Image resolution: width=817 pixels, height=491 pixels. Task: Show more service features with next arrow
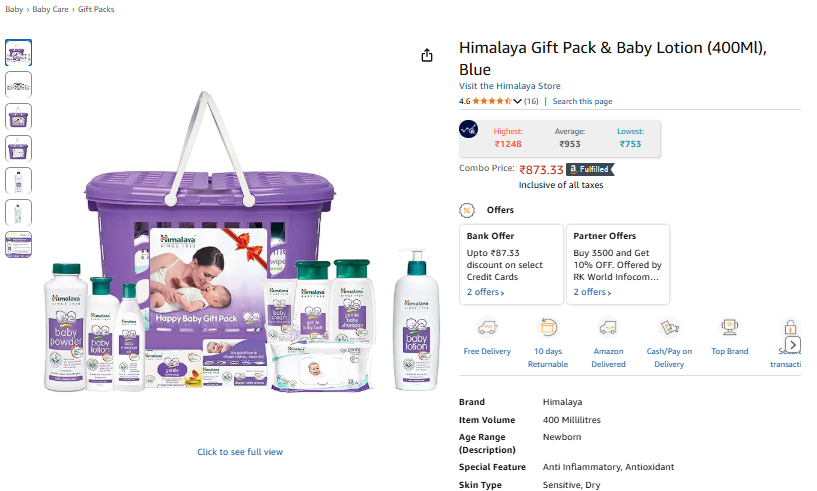coord(793,345)
